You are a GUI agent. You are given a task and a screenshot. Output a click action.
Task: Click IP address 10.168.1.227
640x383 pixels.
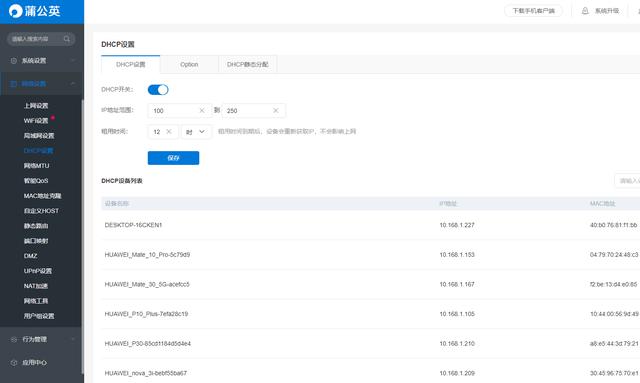(x=457, y=225)
